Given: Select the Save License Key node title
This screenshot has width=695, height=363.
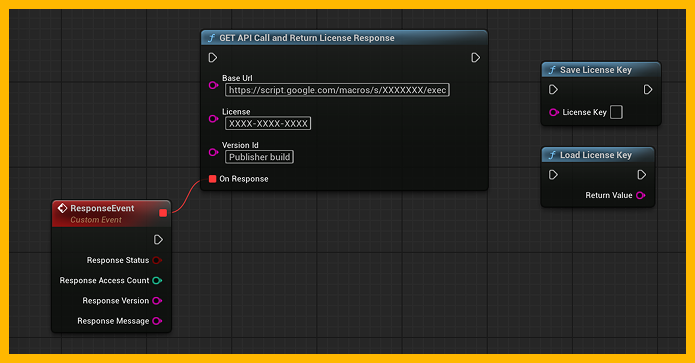Looking at the screenshot, I should click(x=596, y=70).
